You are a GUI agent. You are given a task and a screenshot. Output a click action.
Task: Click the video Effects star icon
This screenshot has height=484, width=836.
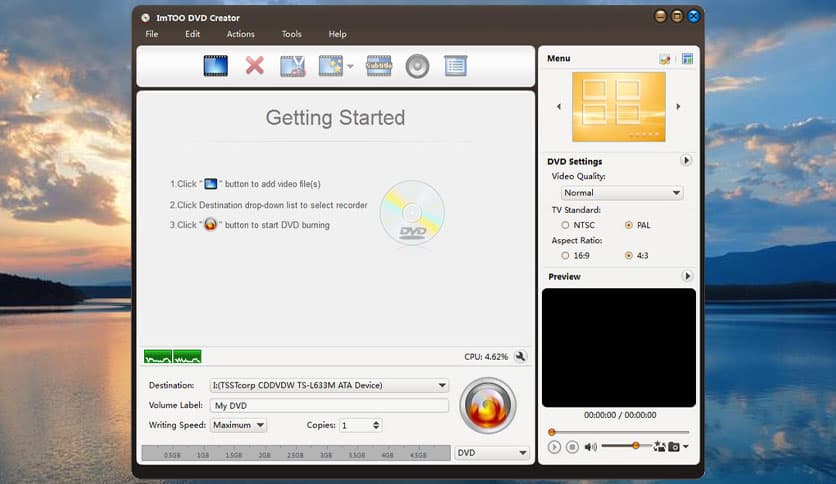(331, 66)
